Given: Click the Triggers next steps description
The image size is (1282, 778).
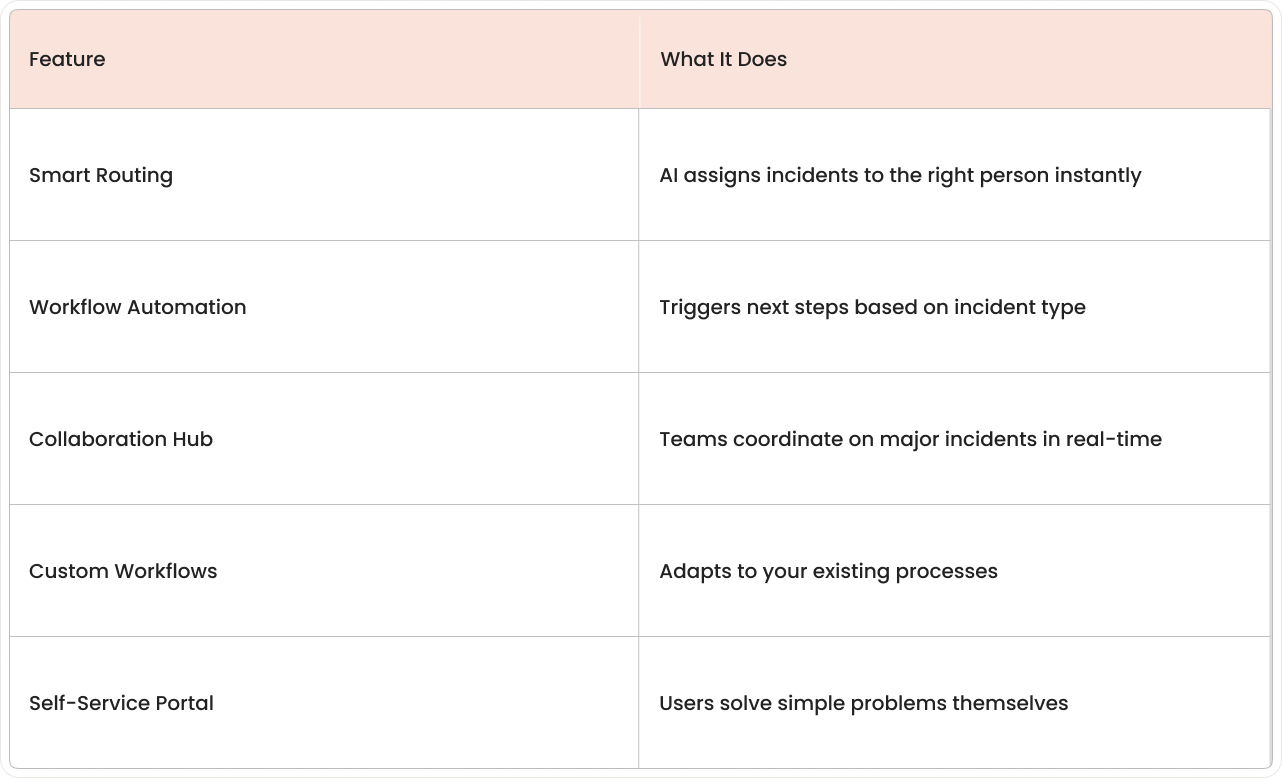Looking at the screenshot, I should [872, 307].
